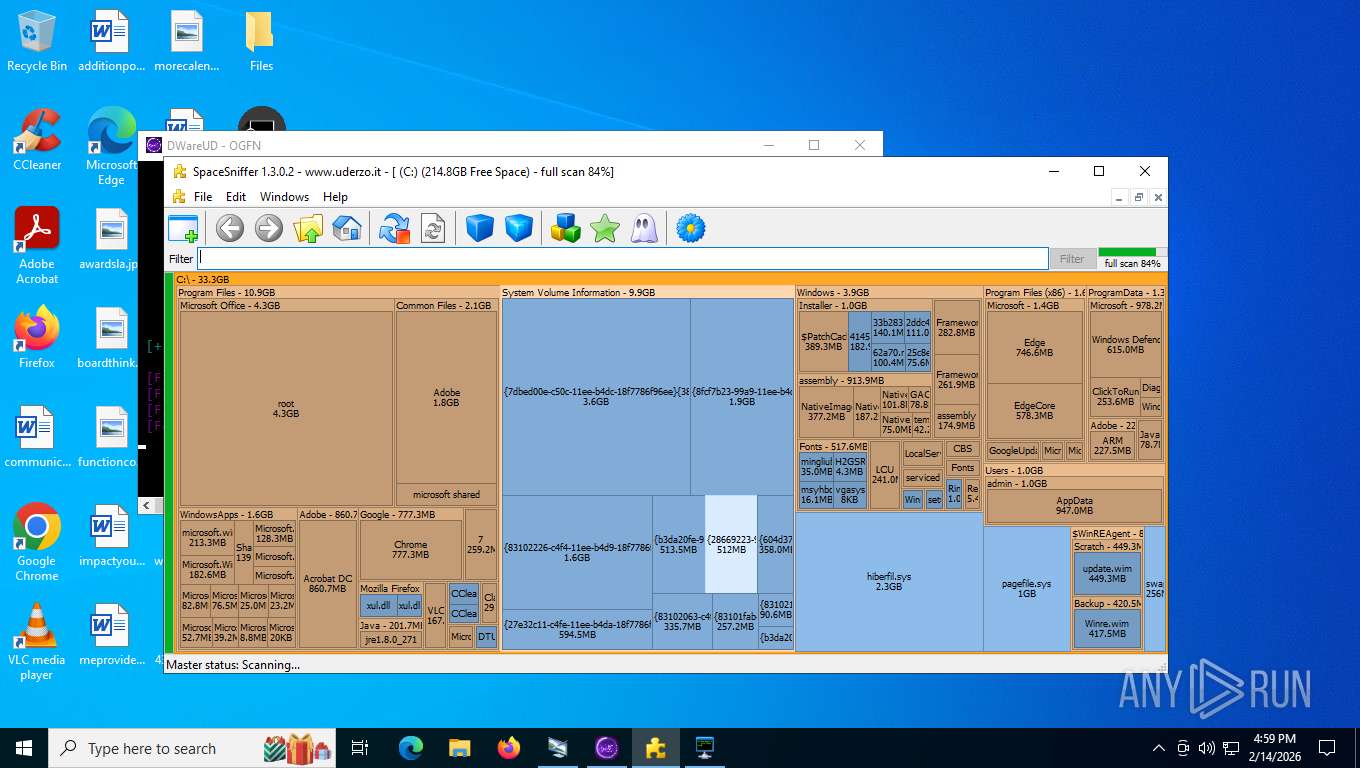Click the Firefox taskbar icon
The height and width of the screenshot is (768, 1360).
pos(509,748)
